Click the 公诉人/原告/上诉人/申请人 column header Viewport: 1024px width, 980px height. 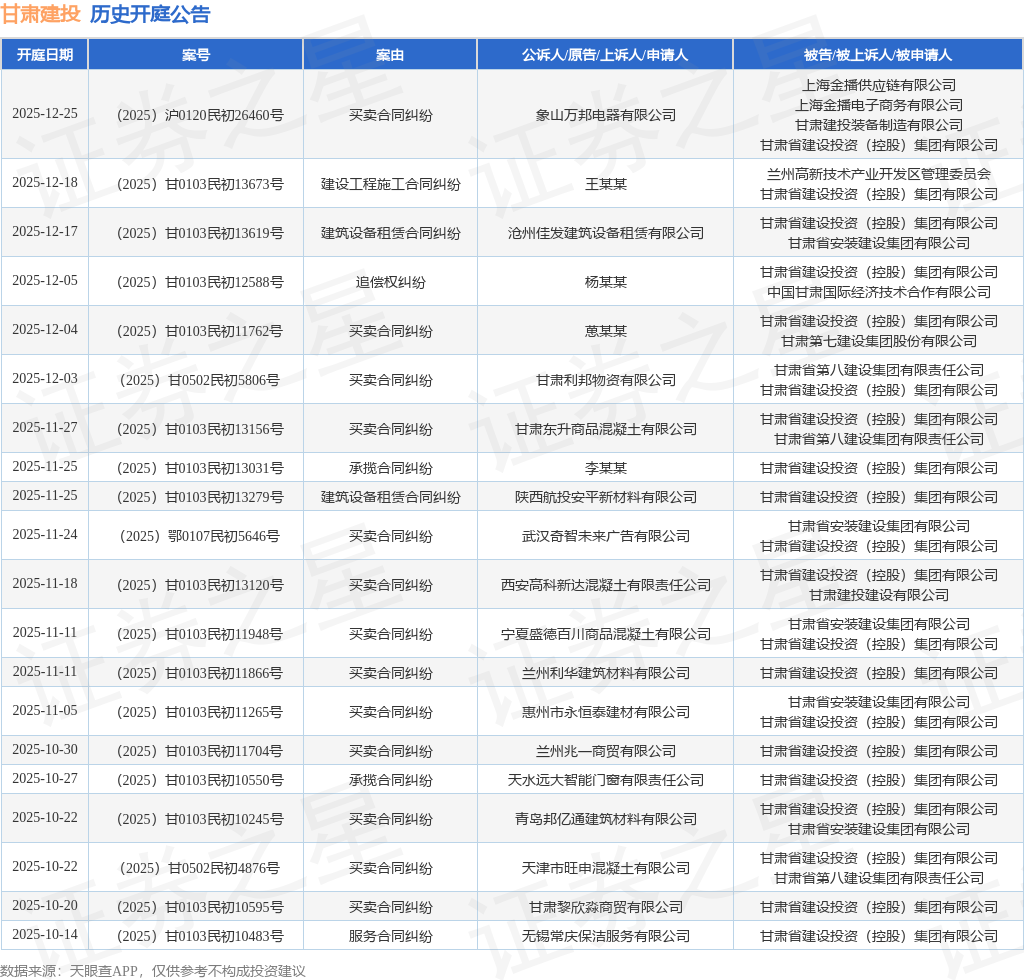(605, 55)
